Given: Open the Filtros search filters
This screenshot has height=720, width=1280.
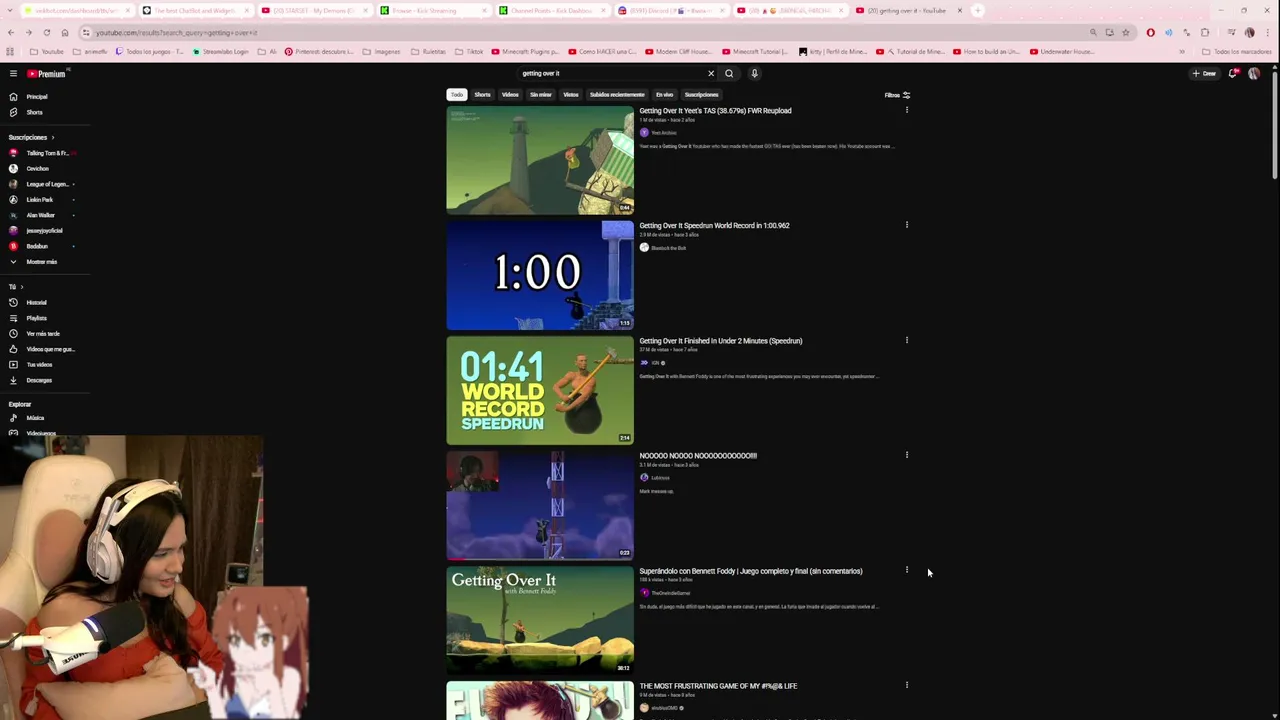Looking at the screenshot, I should click(x=897, y=95).
